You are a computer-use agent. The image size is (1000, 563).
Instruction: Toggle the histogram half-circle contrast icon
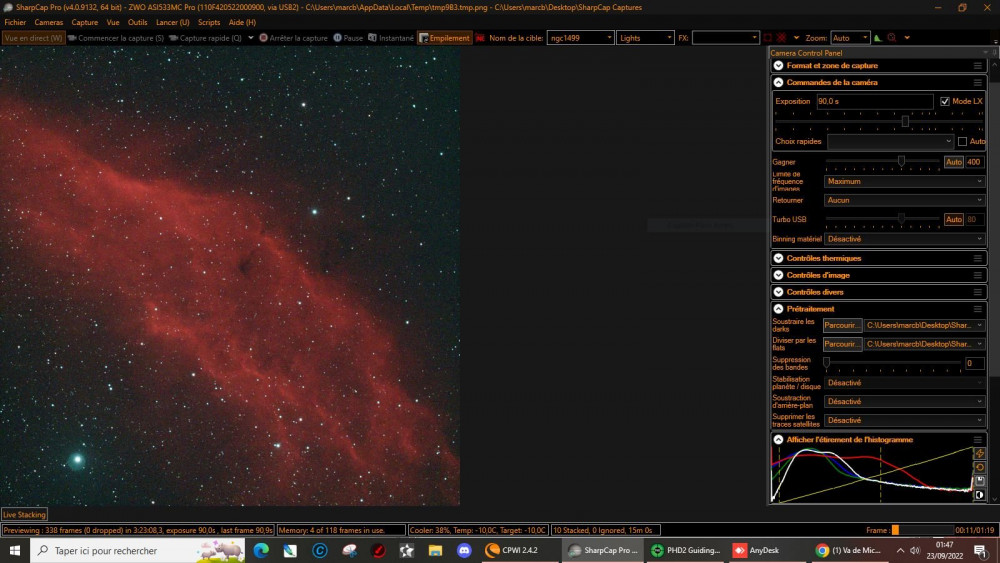click(x=980, y=494)
